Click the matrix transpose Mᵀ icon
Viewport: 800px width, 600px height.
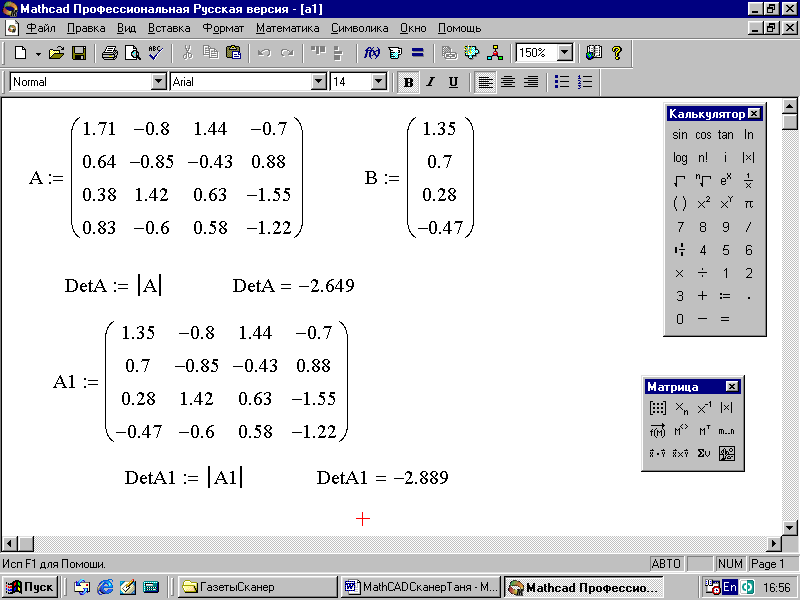click(x=704, y=431)
